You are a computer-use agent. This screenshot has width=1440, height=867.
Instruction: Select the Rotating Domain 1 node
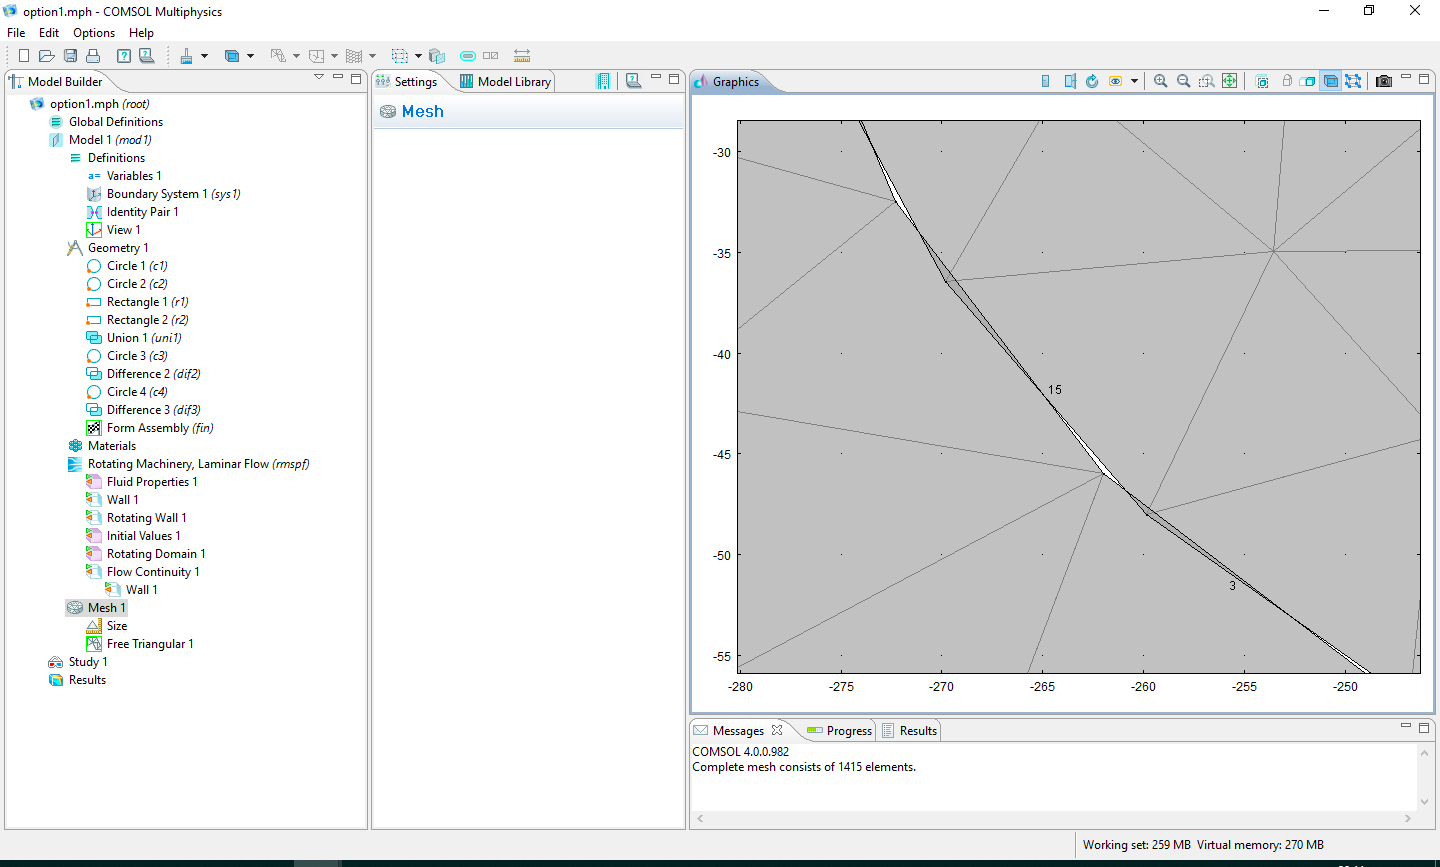click(156, 554)
